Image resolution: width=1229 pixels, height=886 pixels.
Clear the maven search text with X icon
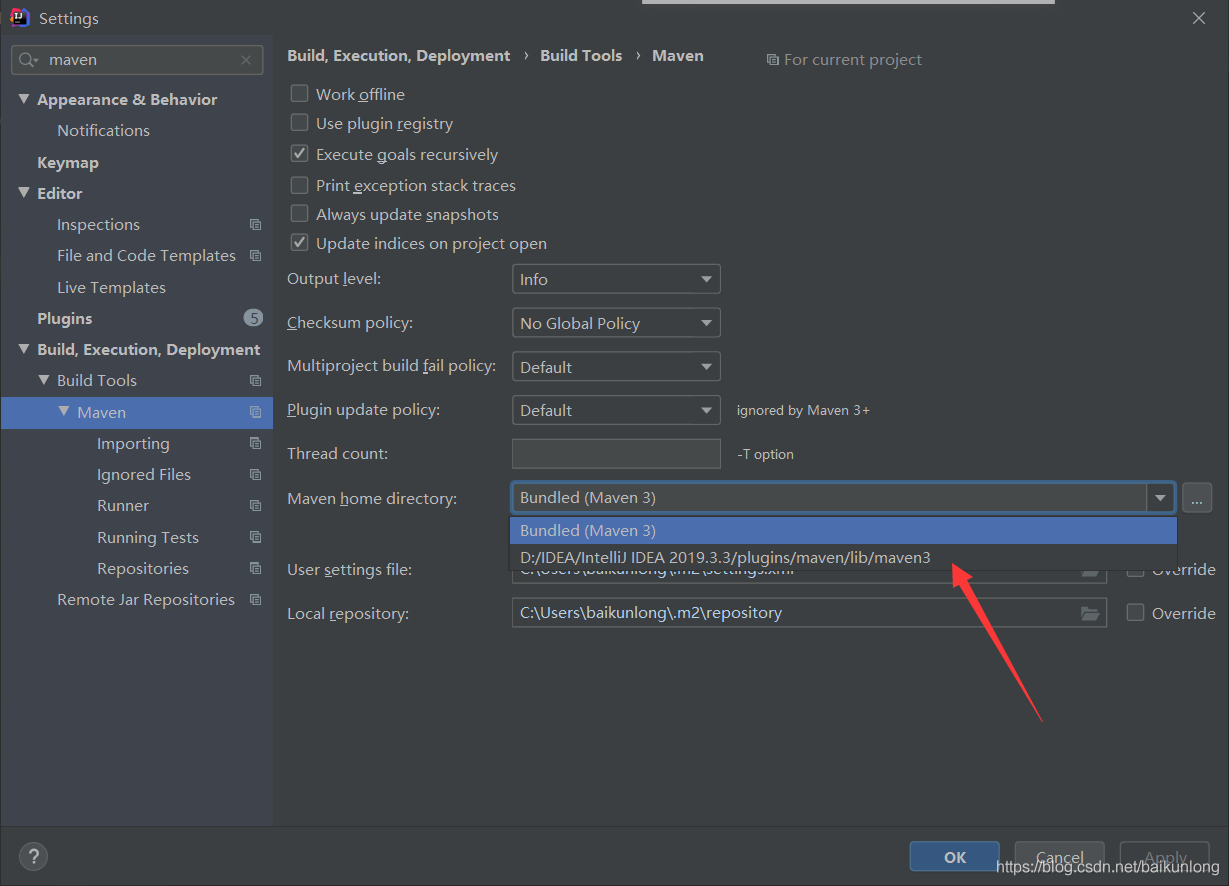point(246,60)
